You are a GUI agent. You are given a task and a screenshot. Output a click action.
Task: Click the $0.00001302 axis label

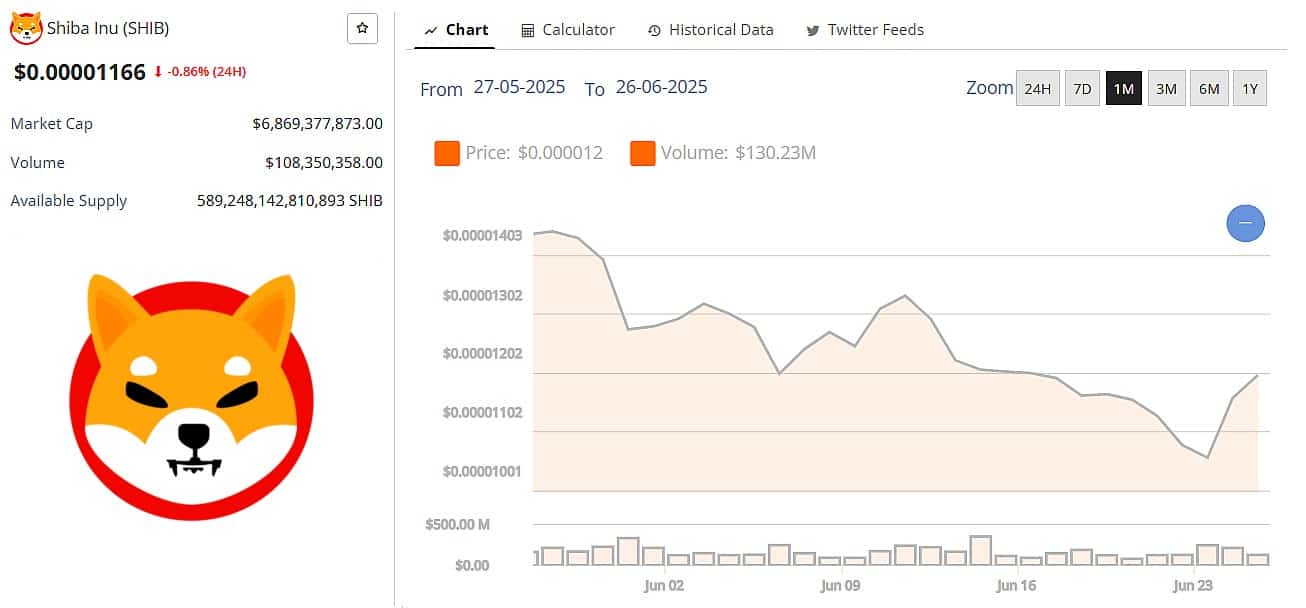tap(483, 296)
